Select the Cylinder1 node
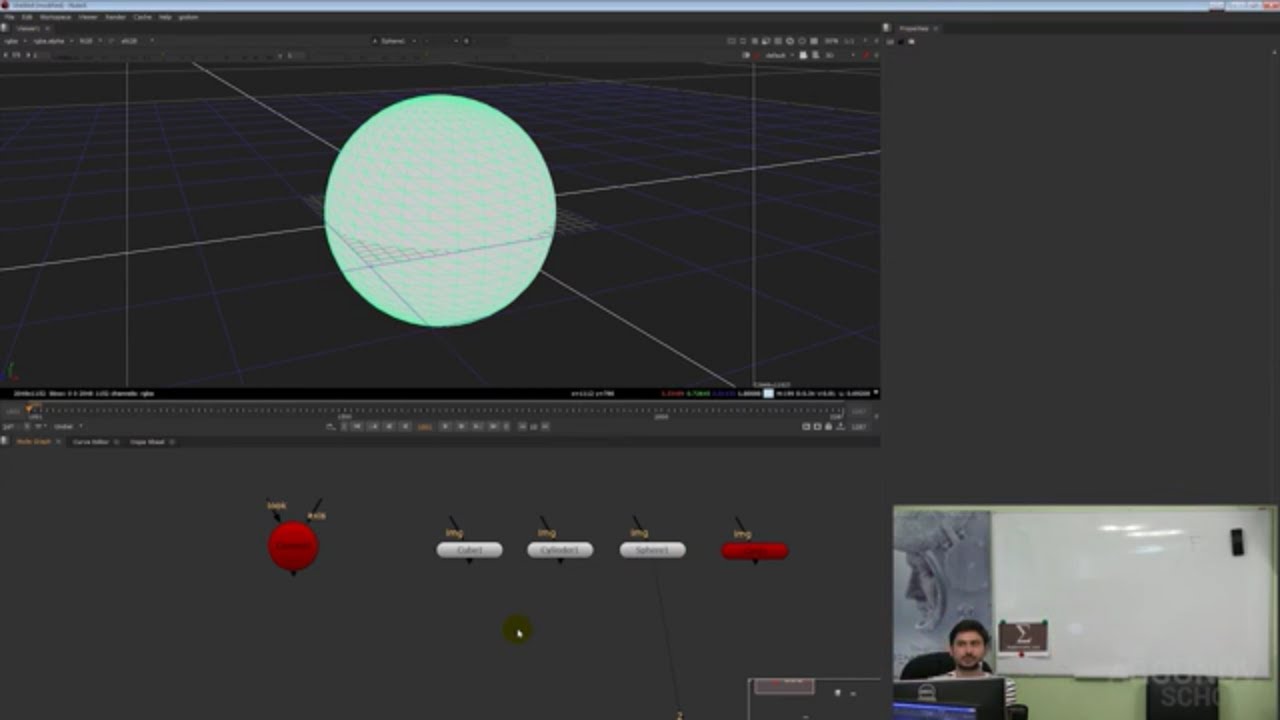Screen dimensions: 1280x720 click(560, 550)
